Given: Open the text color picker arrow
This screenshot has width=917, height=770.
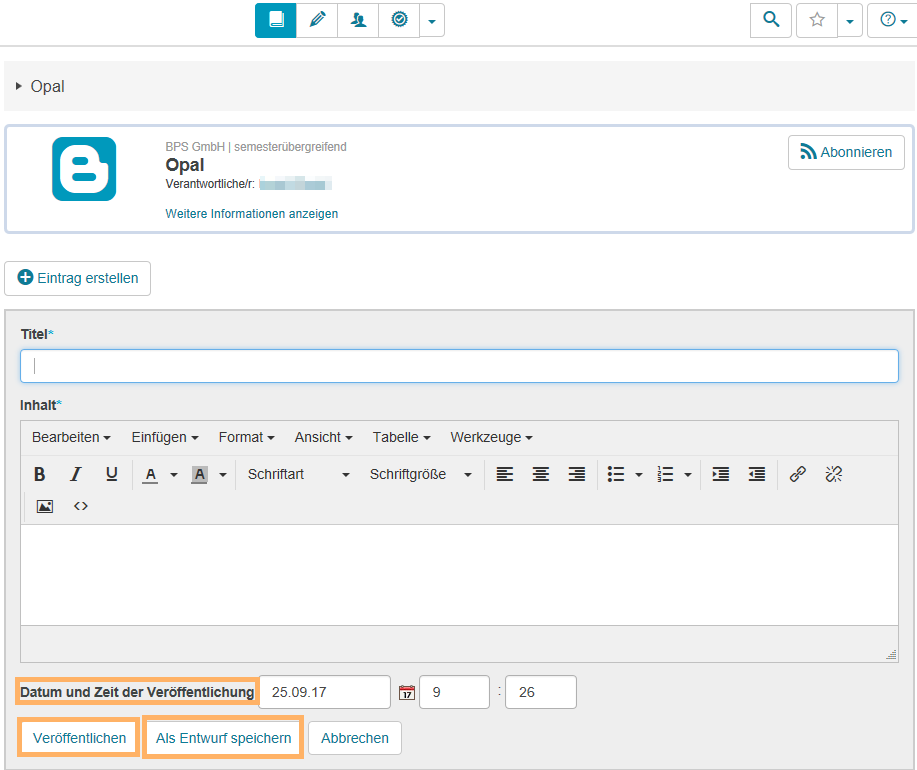Looking at the screenshot, I should click(173, 475).
